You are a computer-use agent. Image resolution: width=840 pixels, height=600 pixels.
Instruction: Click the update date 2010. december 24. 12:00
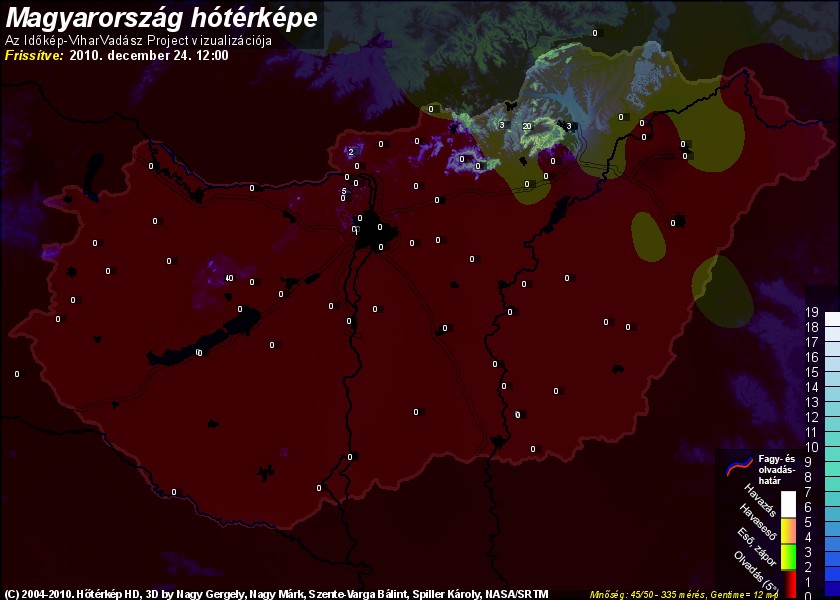[149, 55]
